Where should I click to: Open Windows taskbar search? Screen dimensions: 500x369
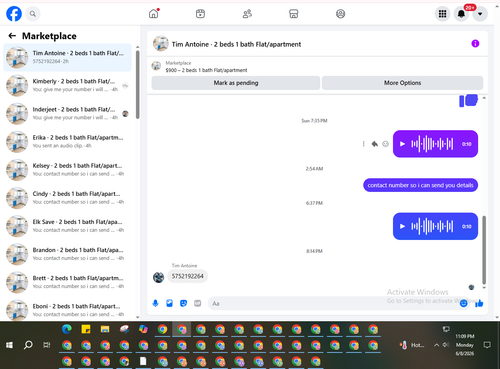coord(28,345)
